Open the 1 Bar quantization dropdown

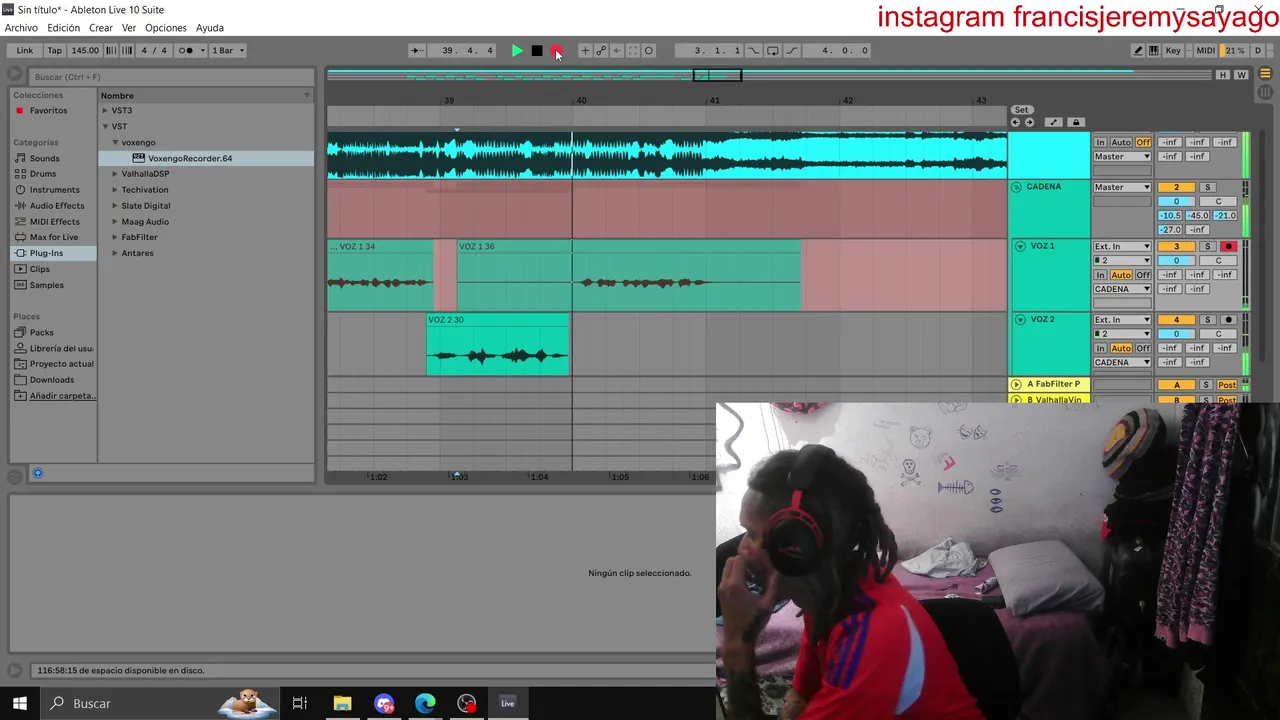coord(228,50)
